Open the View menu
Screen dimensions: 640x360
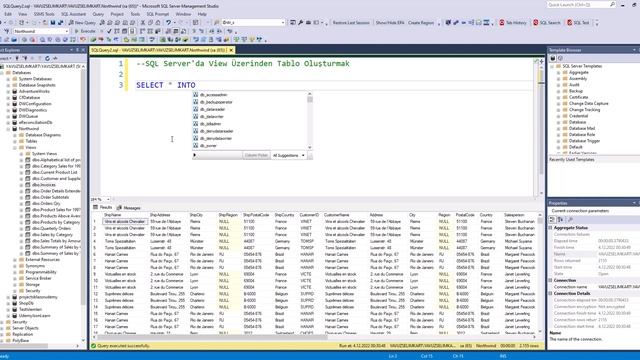click(x=22, y=14)
